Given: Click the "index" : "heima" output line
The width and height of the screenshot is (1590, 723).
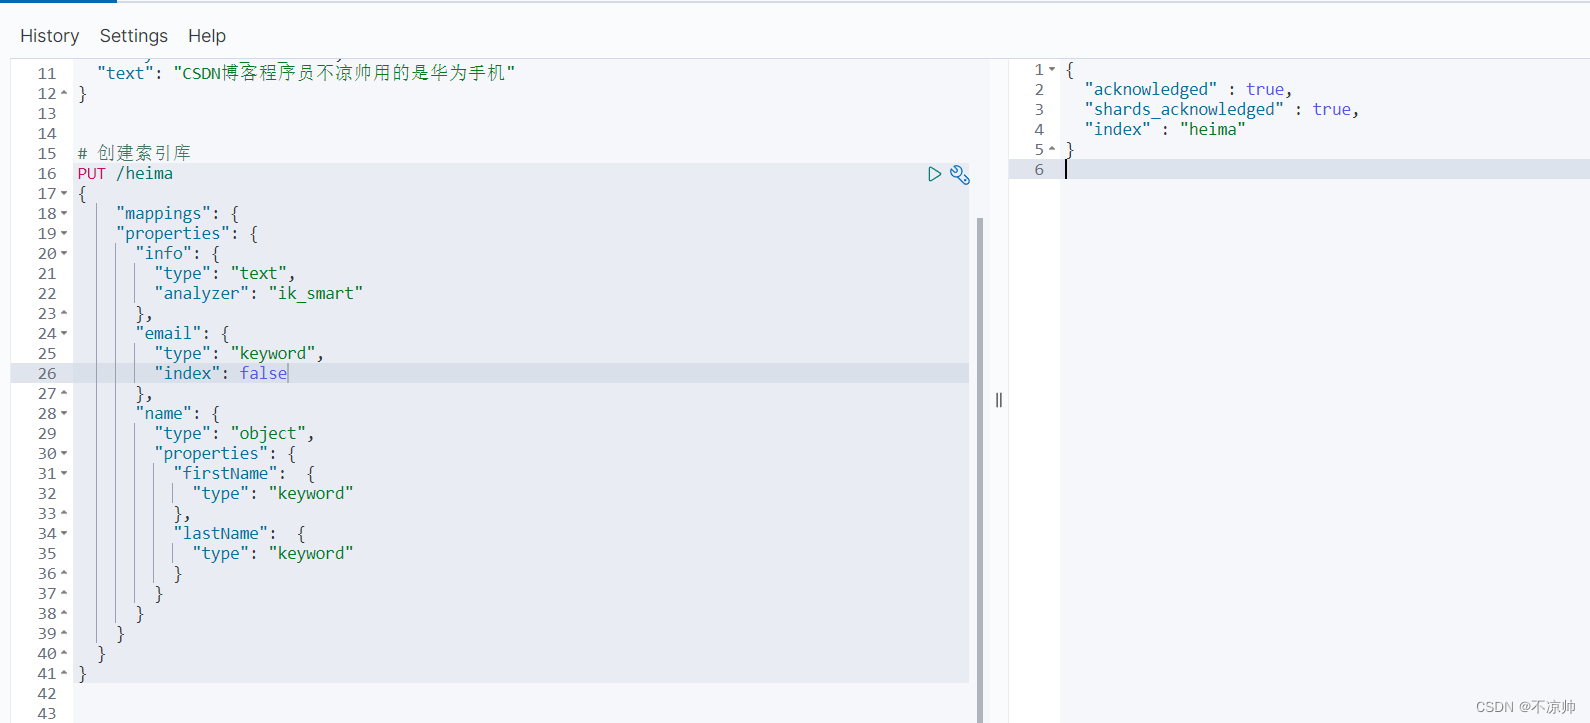Looking at the screenshot, I should click(1165, 129).
